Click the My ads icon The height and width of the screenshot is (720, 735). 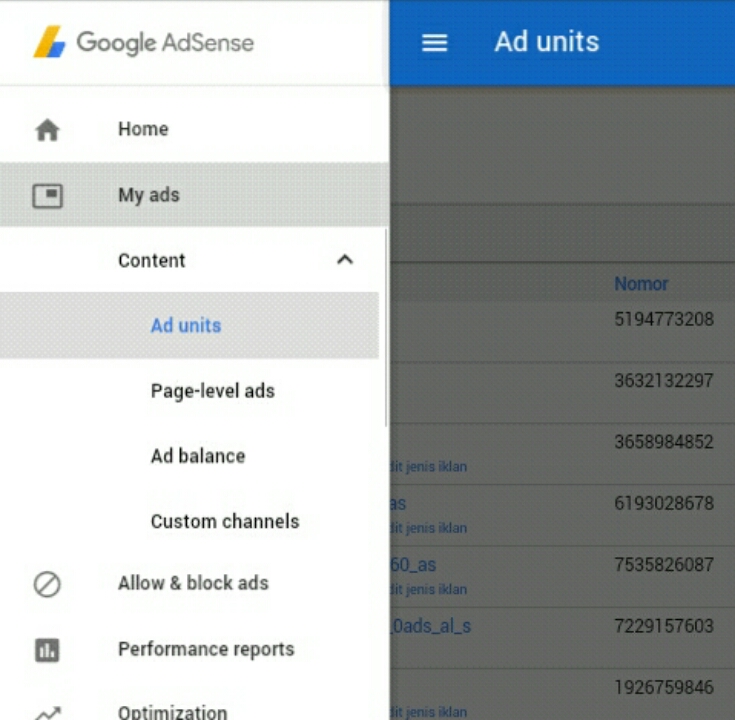(47, 195)
